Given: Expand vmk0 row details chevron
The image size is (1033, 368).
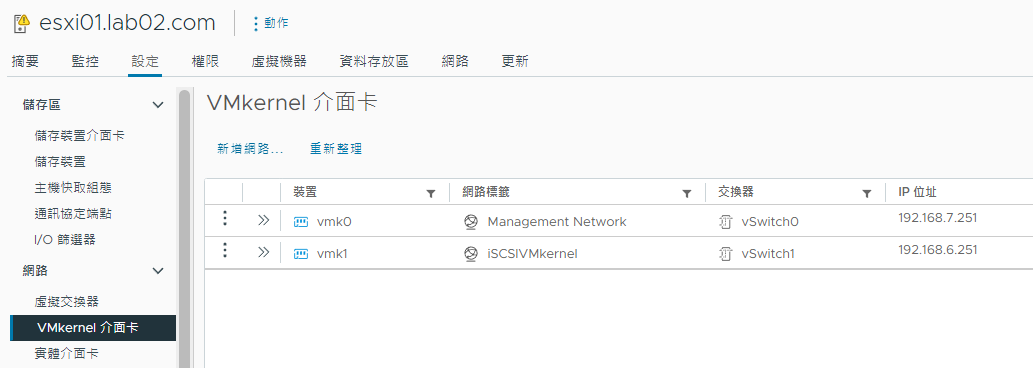Looking at the screenshot, I should (x=264, y=221).
